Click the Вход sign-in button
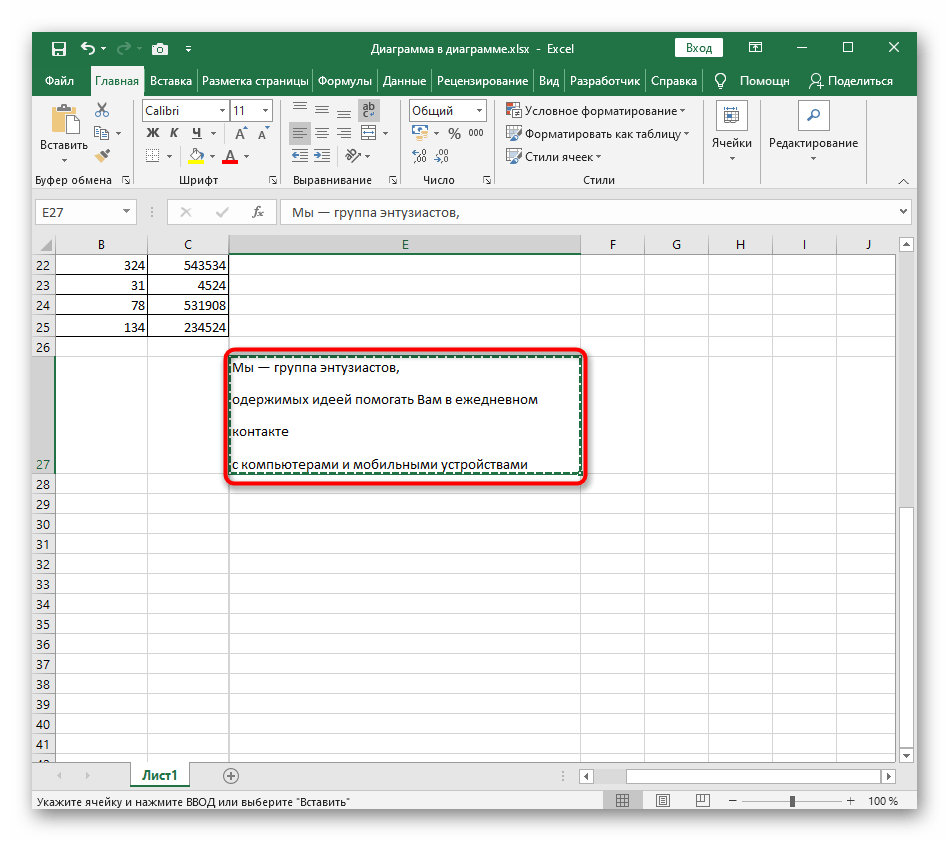949x841 pixels. 699,48
